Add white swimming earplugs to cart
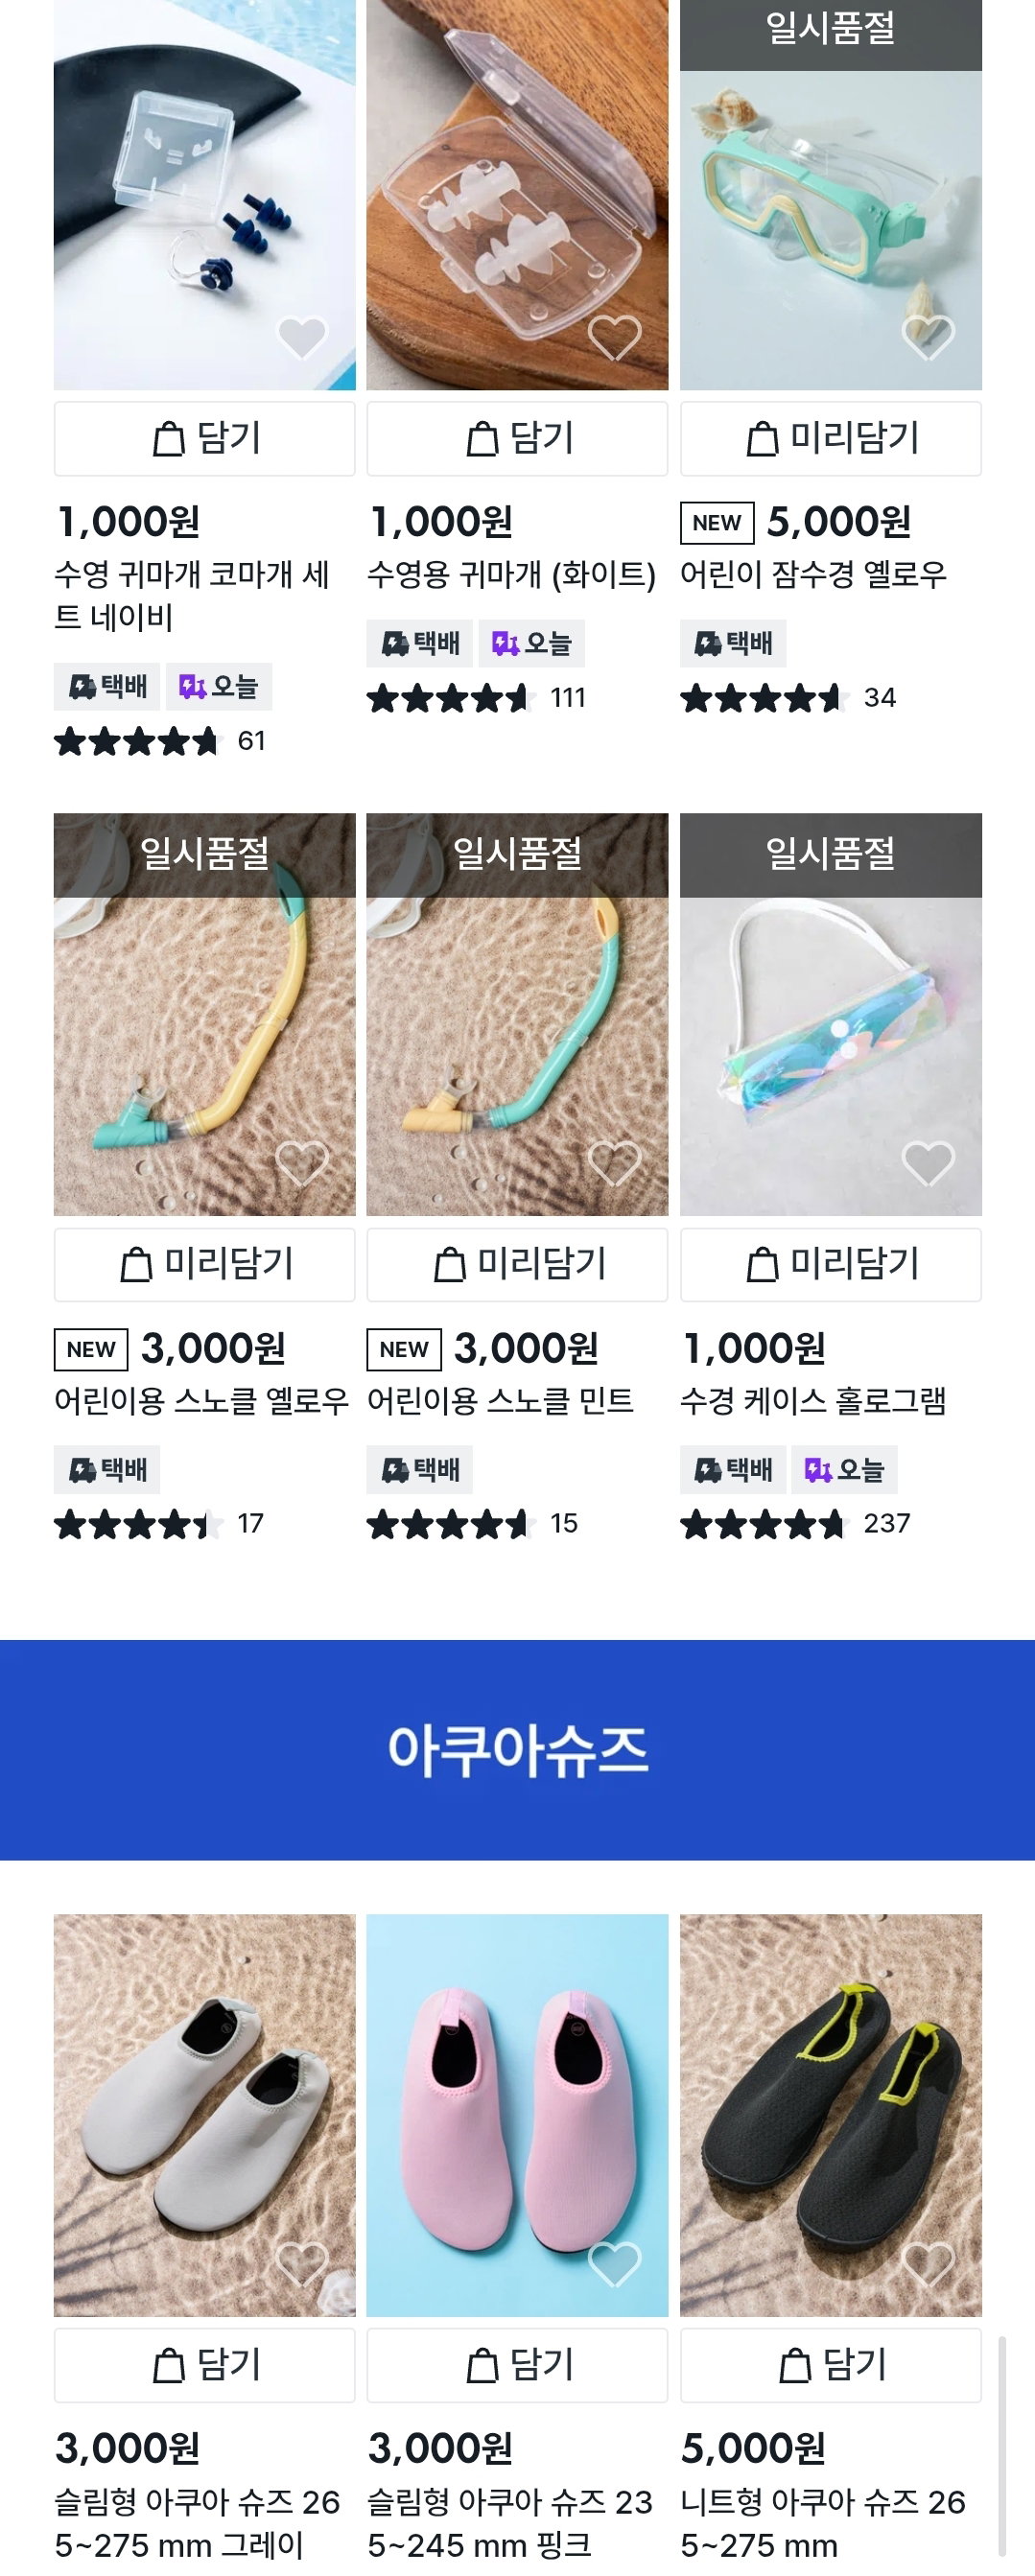1035x2576 pixels. (517, 439)
